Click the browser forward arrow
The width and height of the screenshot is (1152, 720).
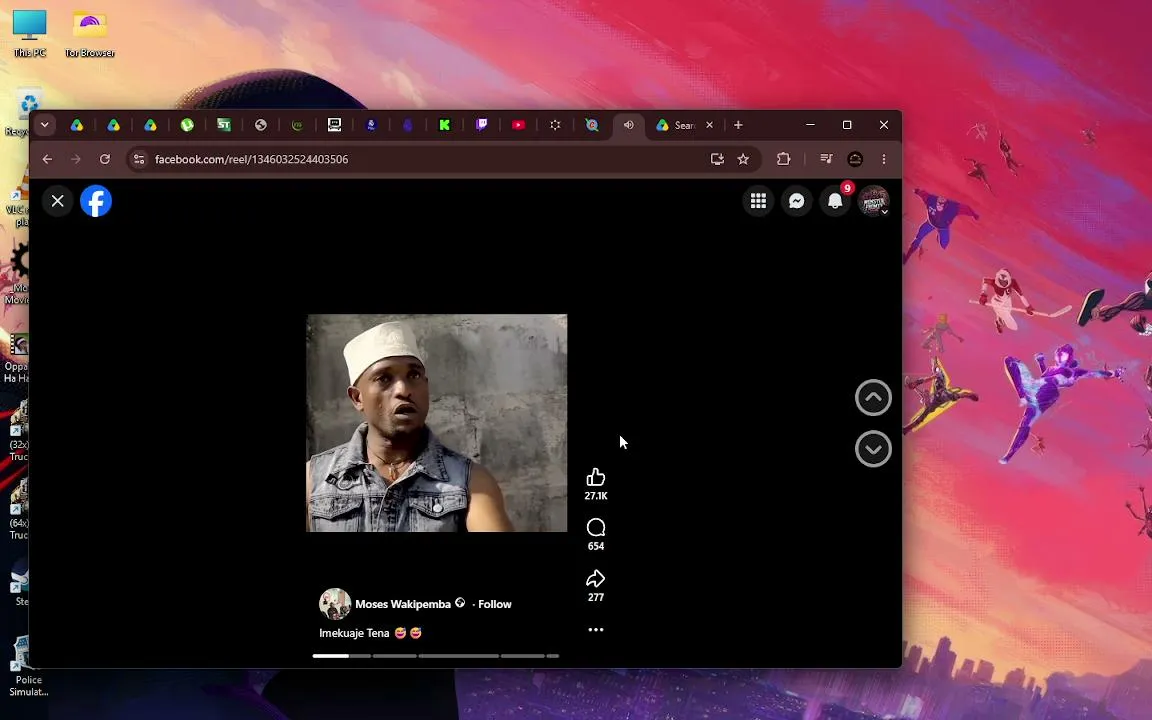click(x=76, y=159)
